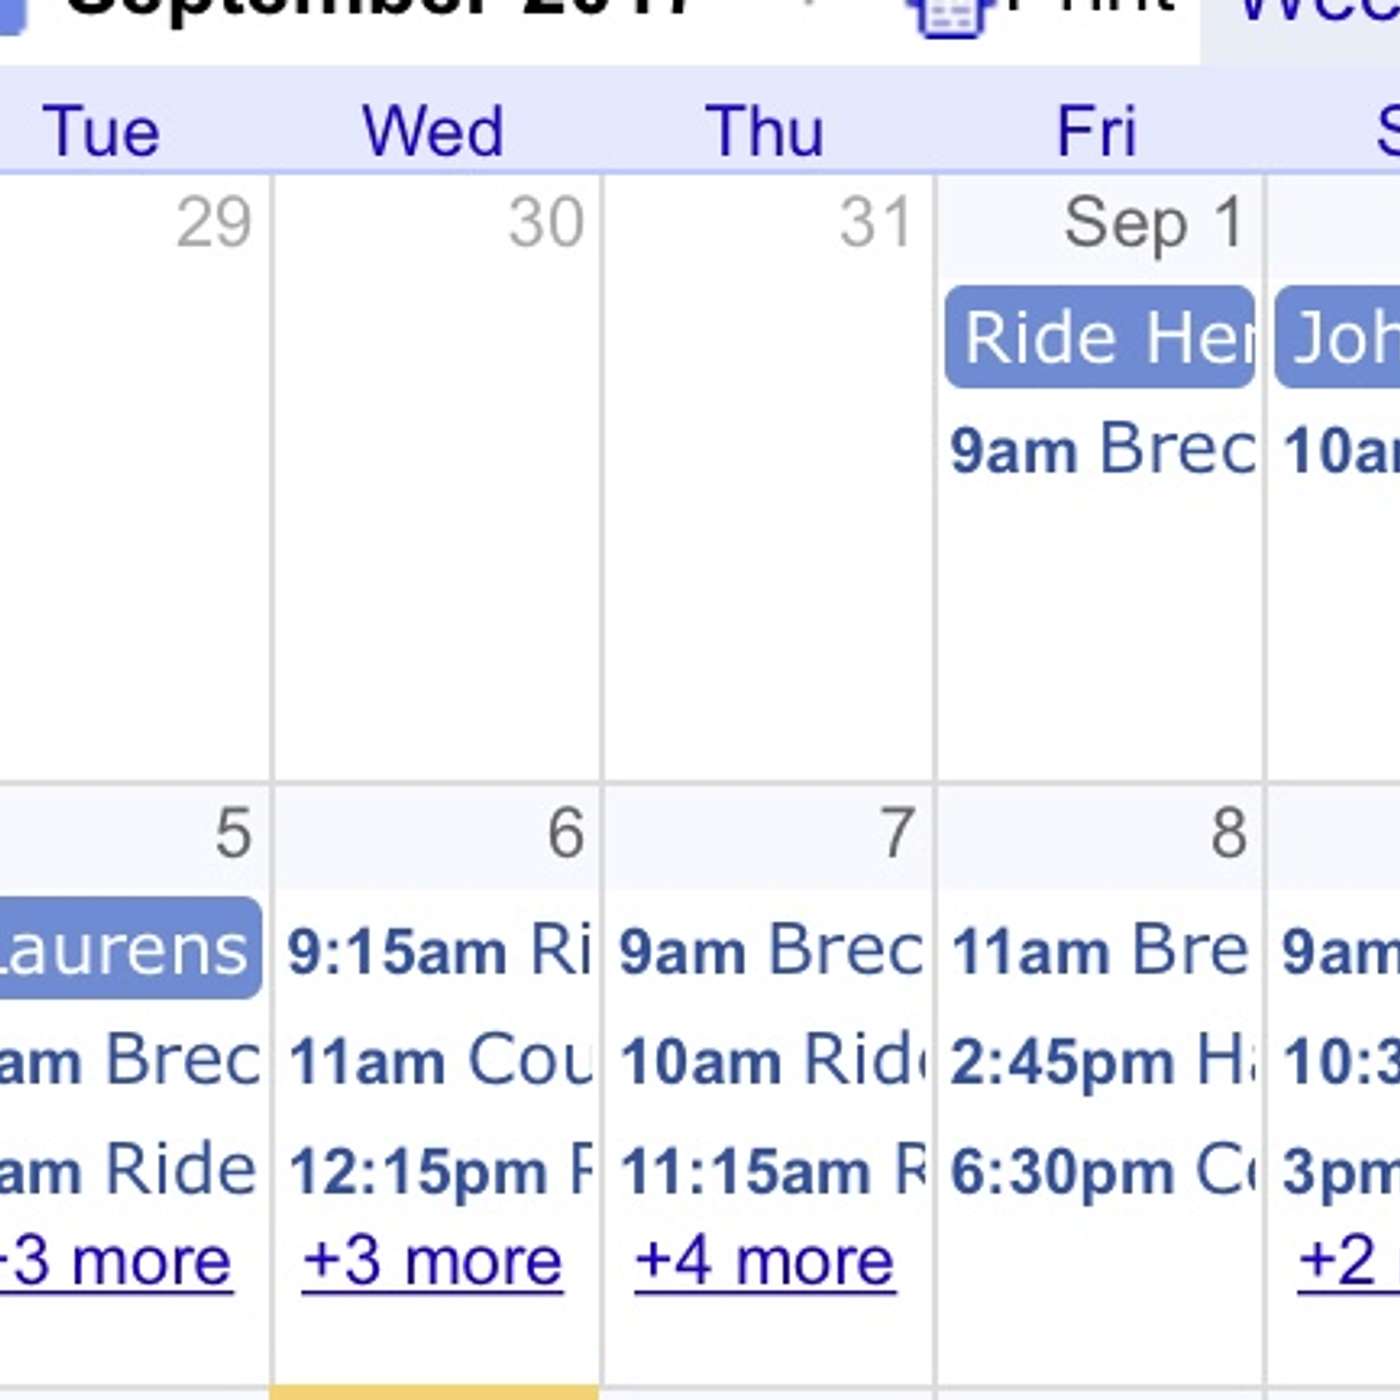Open the 10am Ride event on Thursday 7
The image size is (1400, 1400).
click(x=770, y=1061)
